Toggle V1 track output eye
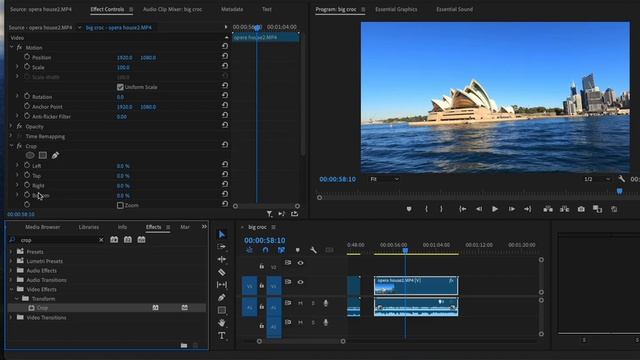Screen dimensions: 640x360 pos(300,282)
